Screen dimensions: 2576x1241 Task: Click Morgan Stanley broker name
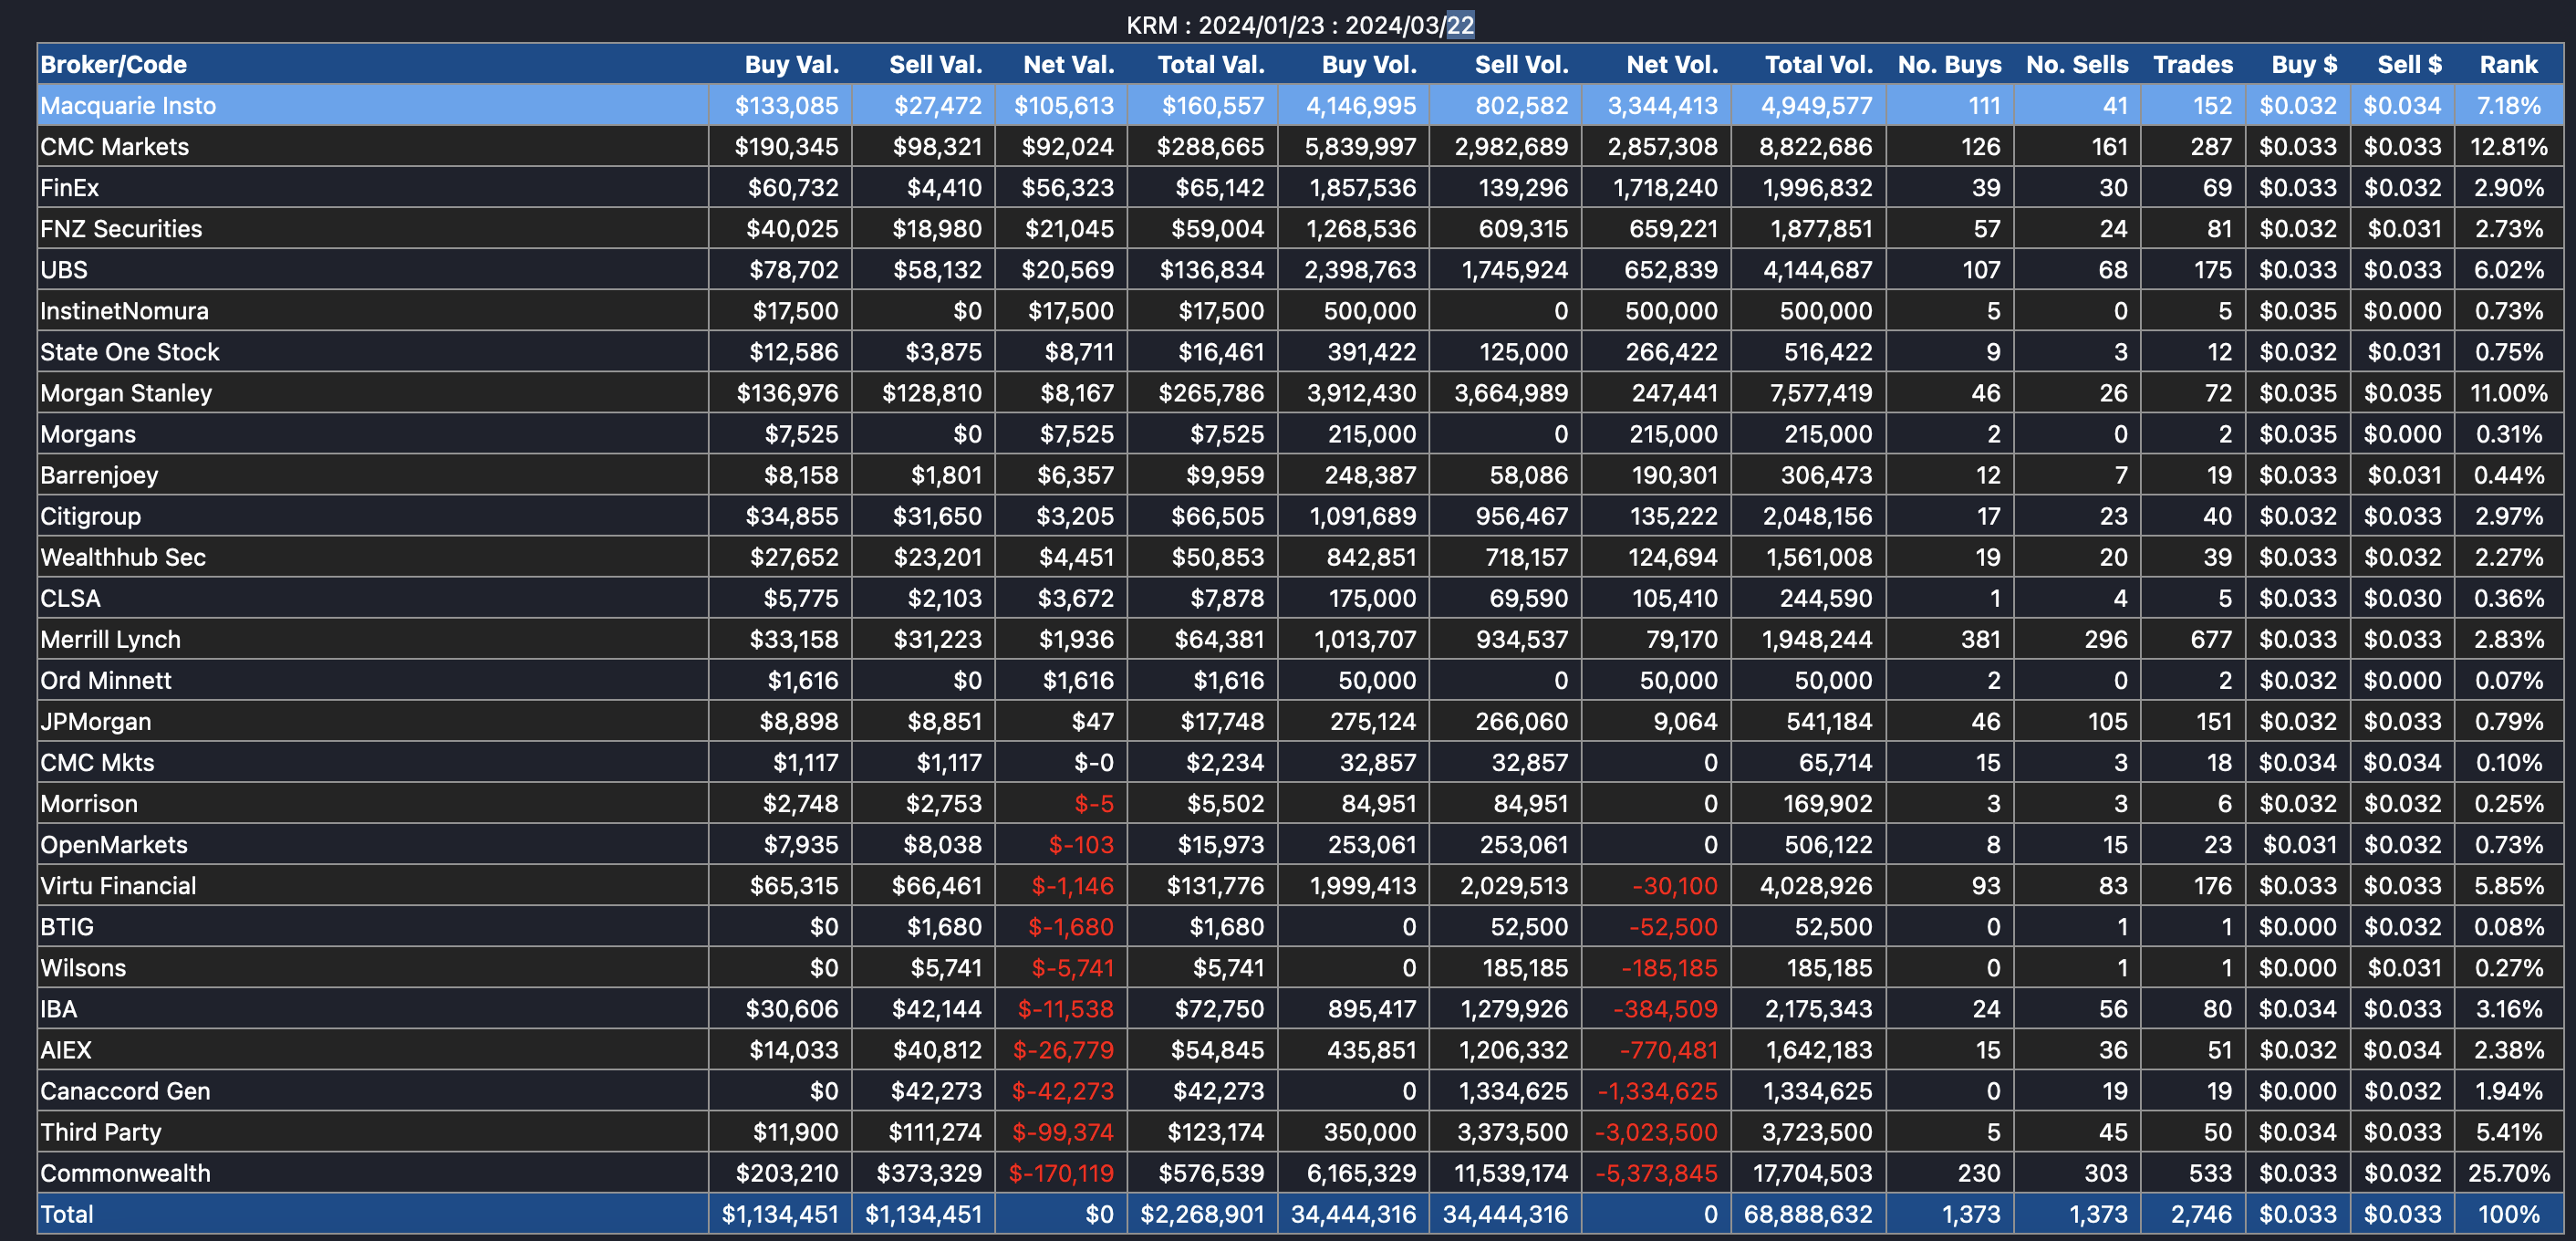(x=126, y=393)
